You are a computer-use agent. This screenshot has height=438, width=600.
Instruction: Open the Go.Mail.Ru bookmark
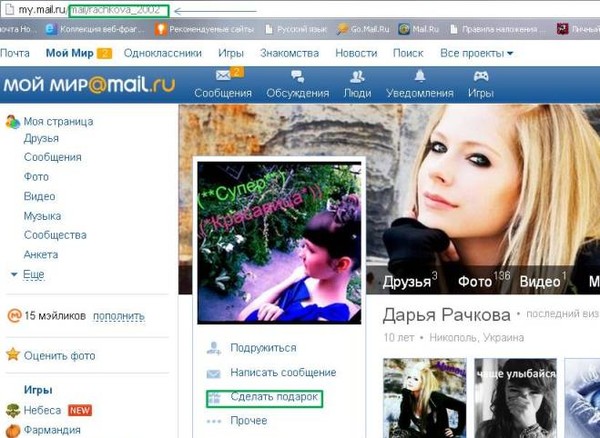(x=363, y=29)
